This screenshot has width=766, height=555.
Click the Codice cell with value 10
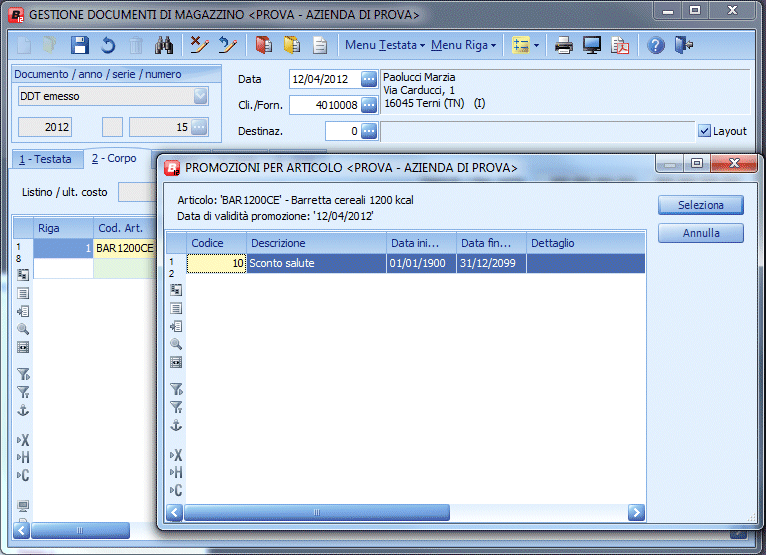pos(216,263)
